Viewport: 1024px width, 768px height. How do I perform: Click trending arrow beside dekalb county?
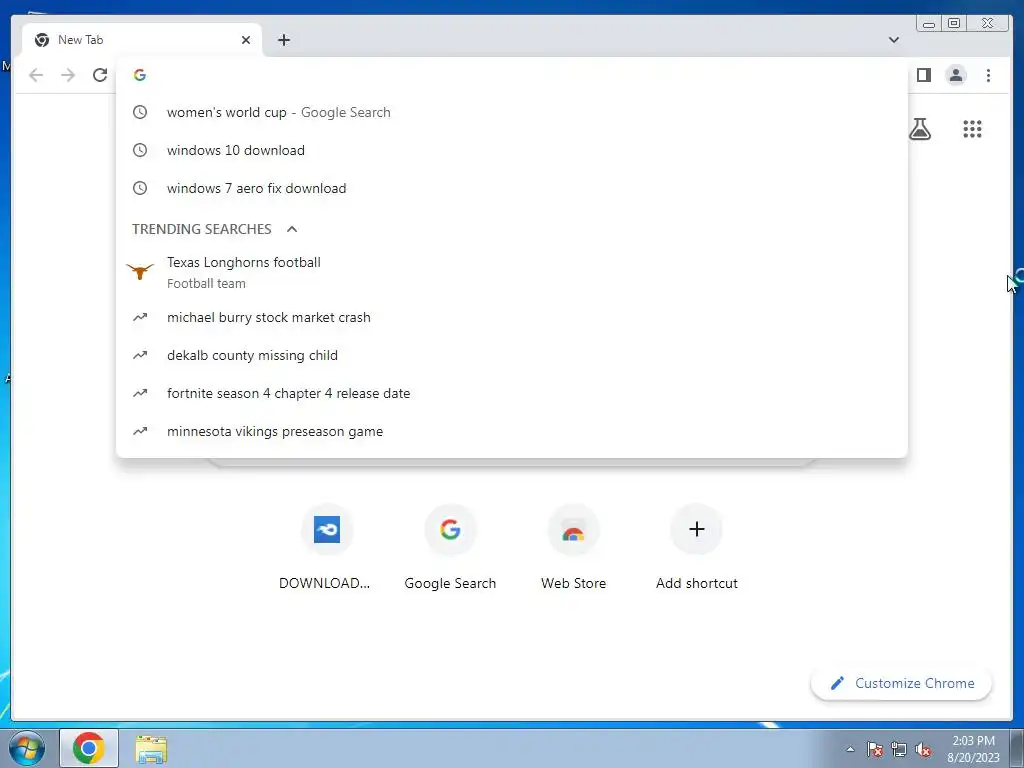point(140,355)
